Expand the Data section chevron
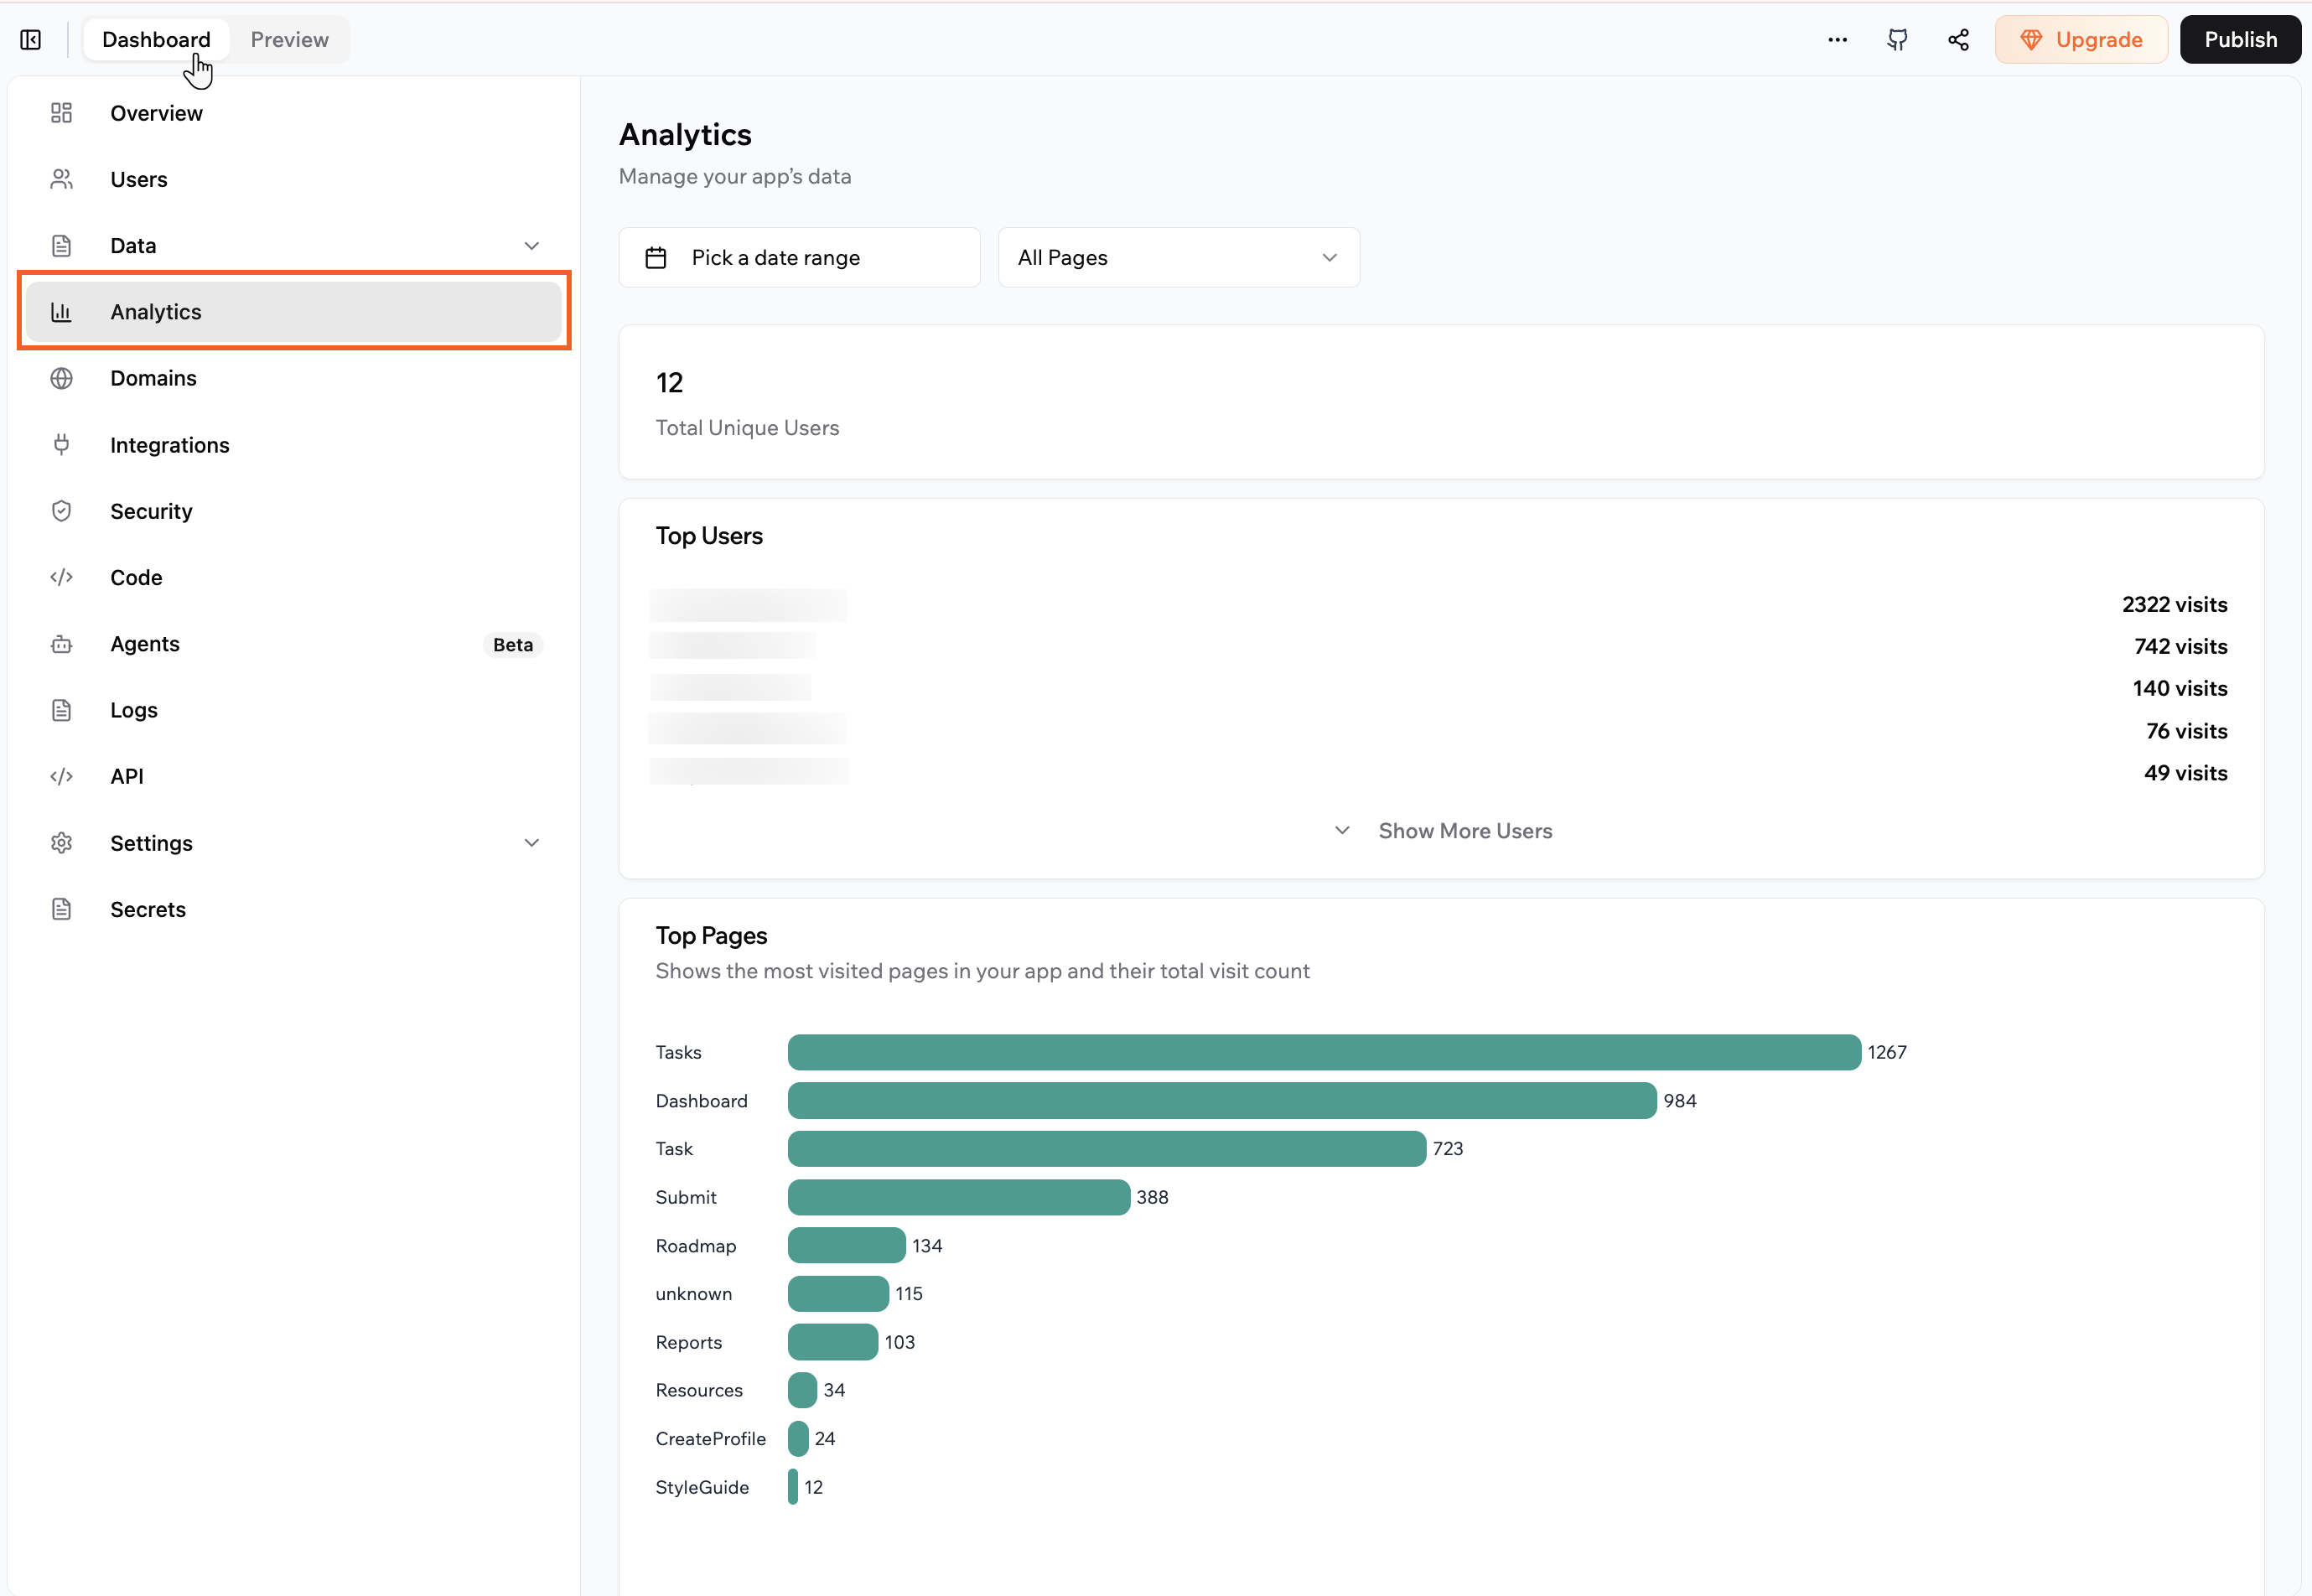Image resolution: width=2312 pixels, height=1596 pixels. [532, 245]
